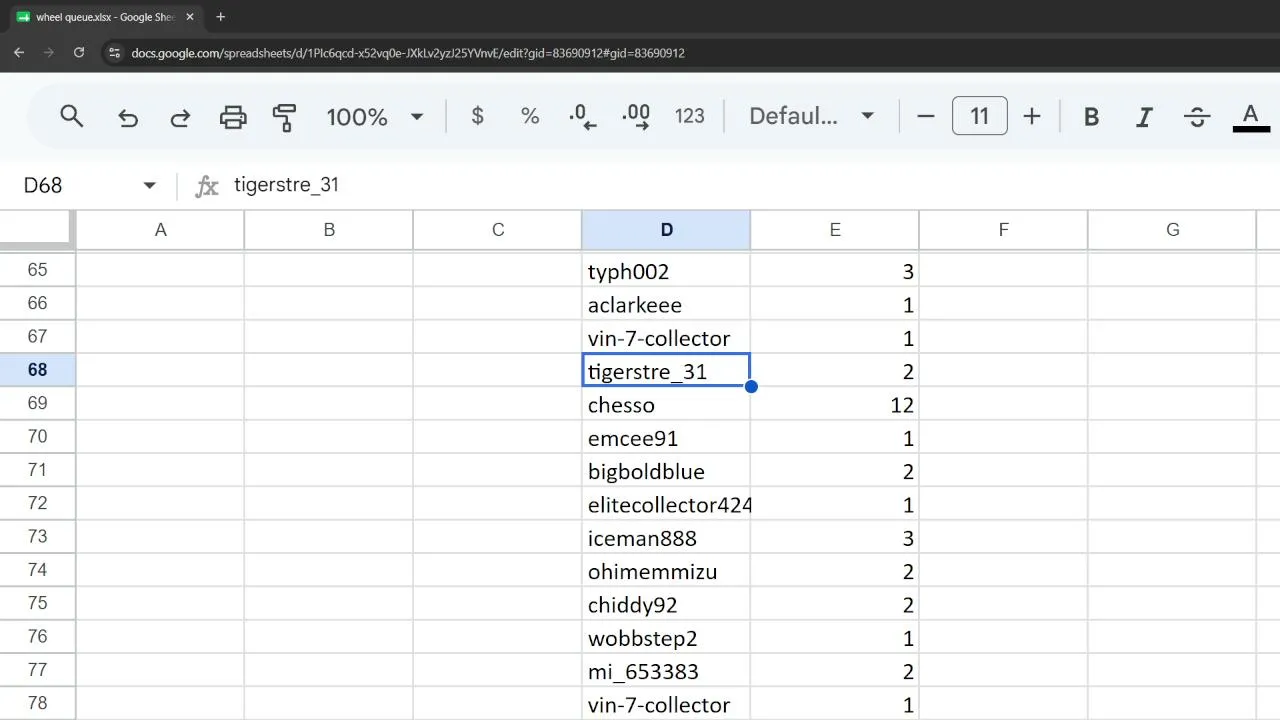Select column B header
The width and height of the screenshot is (1280, 720).
click(x=329, y=230)
